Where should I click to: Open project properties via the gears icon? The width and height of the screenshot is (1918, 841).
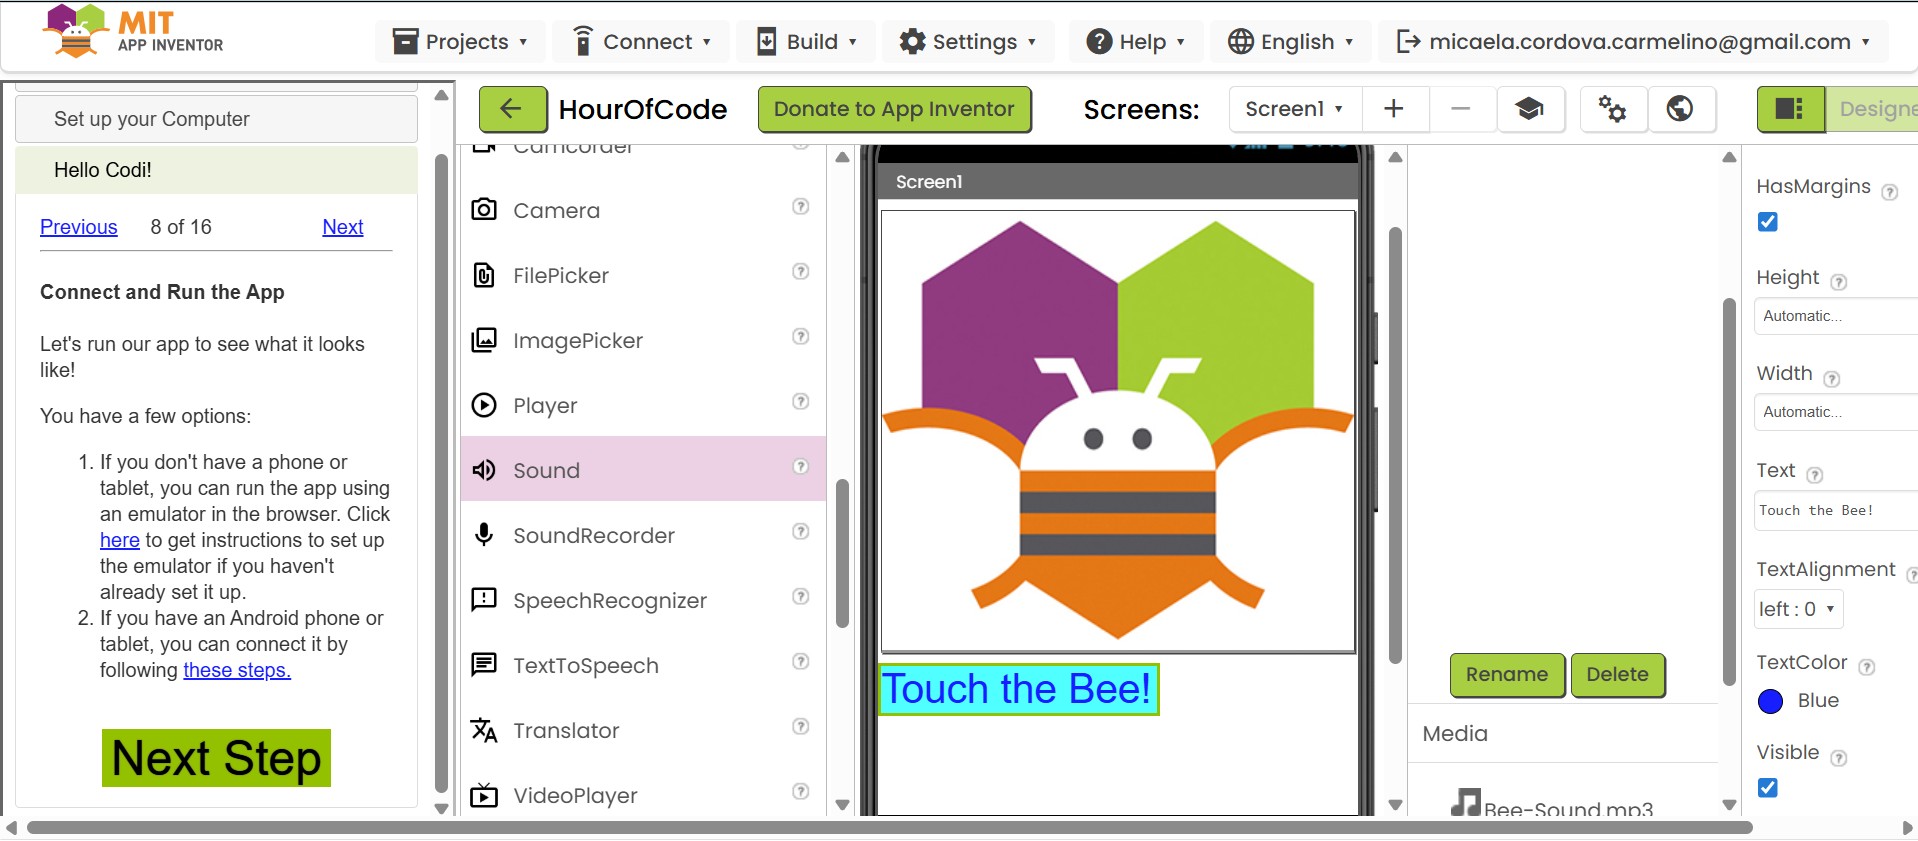(1612, 109)
